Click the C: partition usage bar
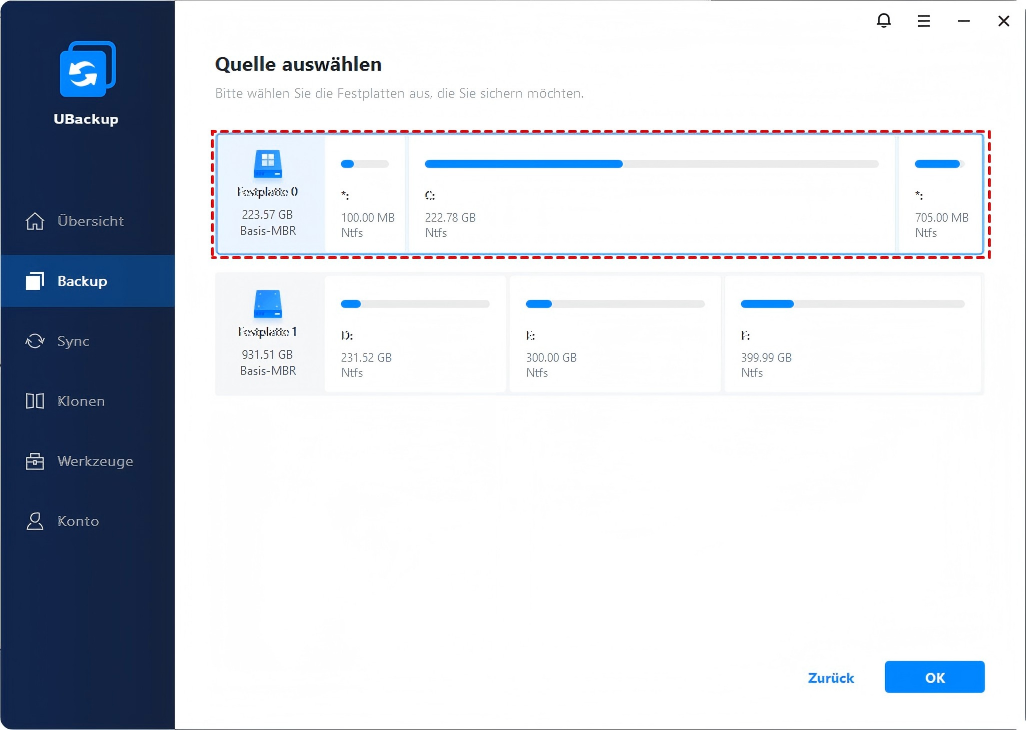This screenshot has width=1026, height=730. pos(651,164)
